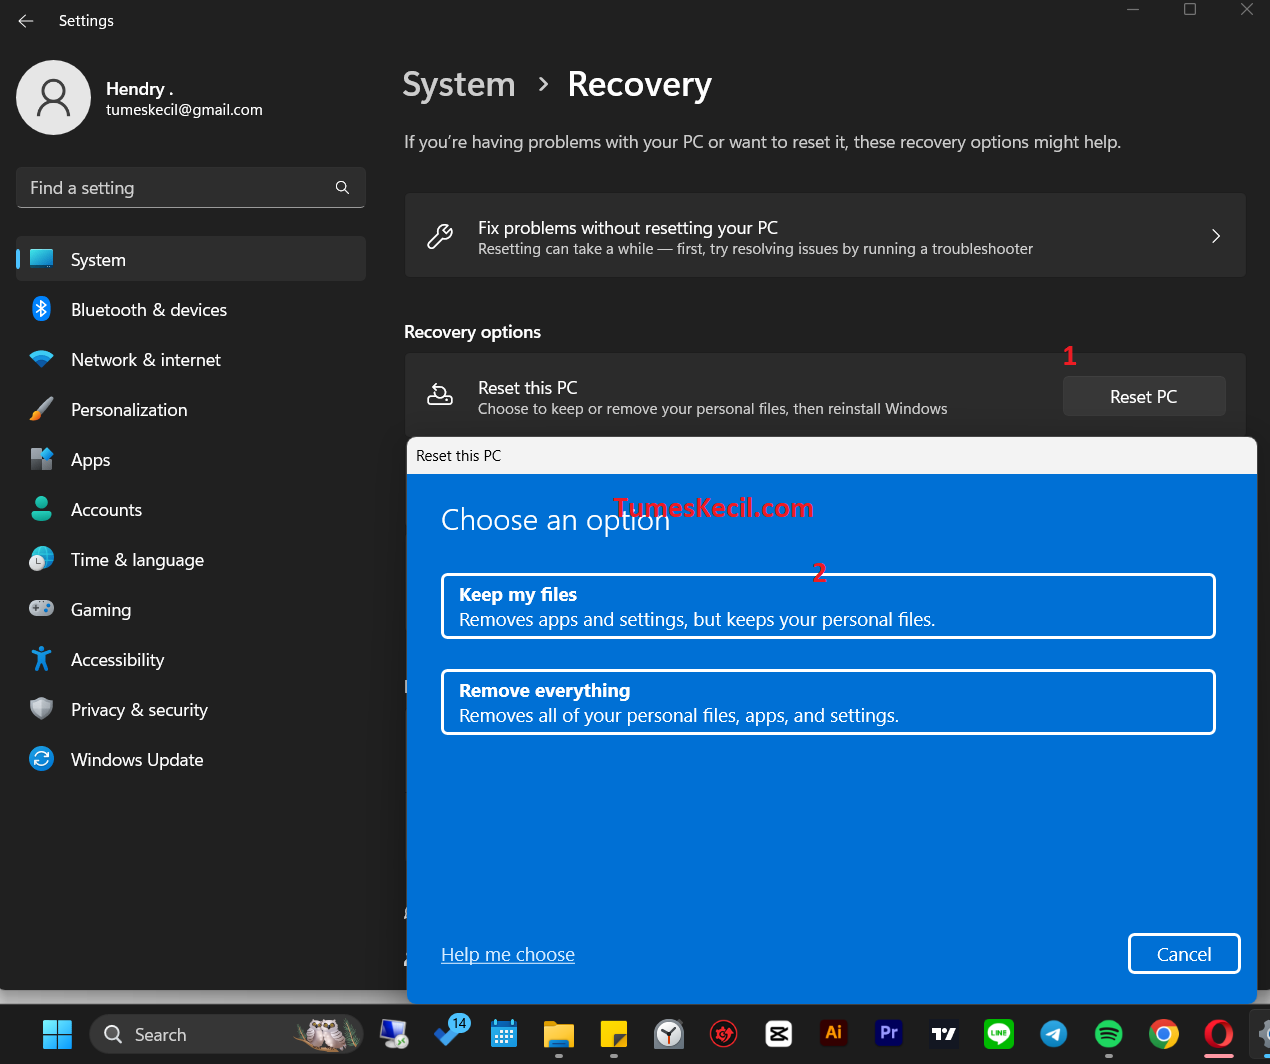Screen dimensions: 1270x1064
Task: Select Apps in the sidebar menu
Action: coord(90,459)
